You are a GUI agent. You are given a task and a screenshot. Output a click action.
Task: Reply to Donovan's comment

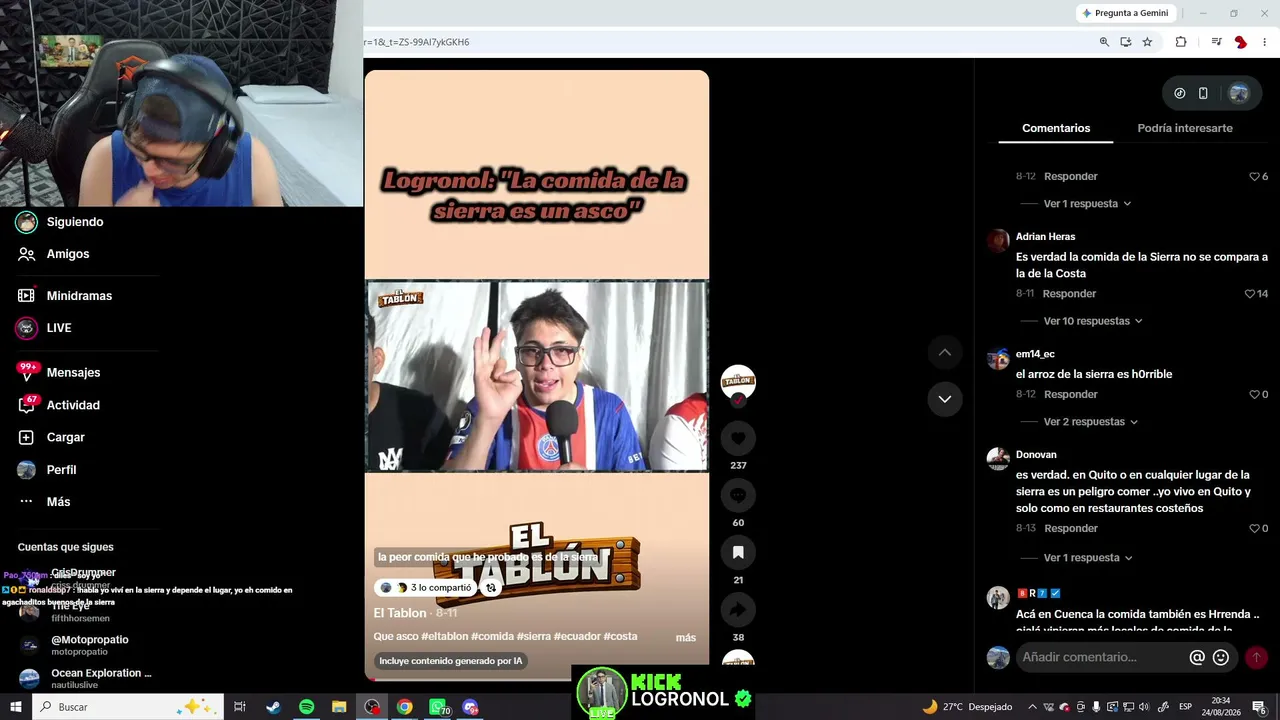[1071, 529]
